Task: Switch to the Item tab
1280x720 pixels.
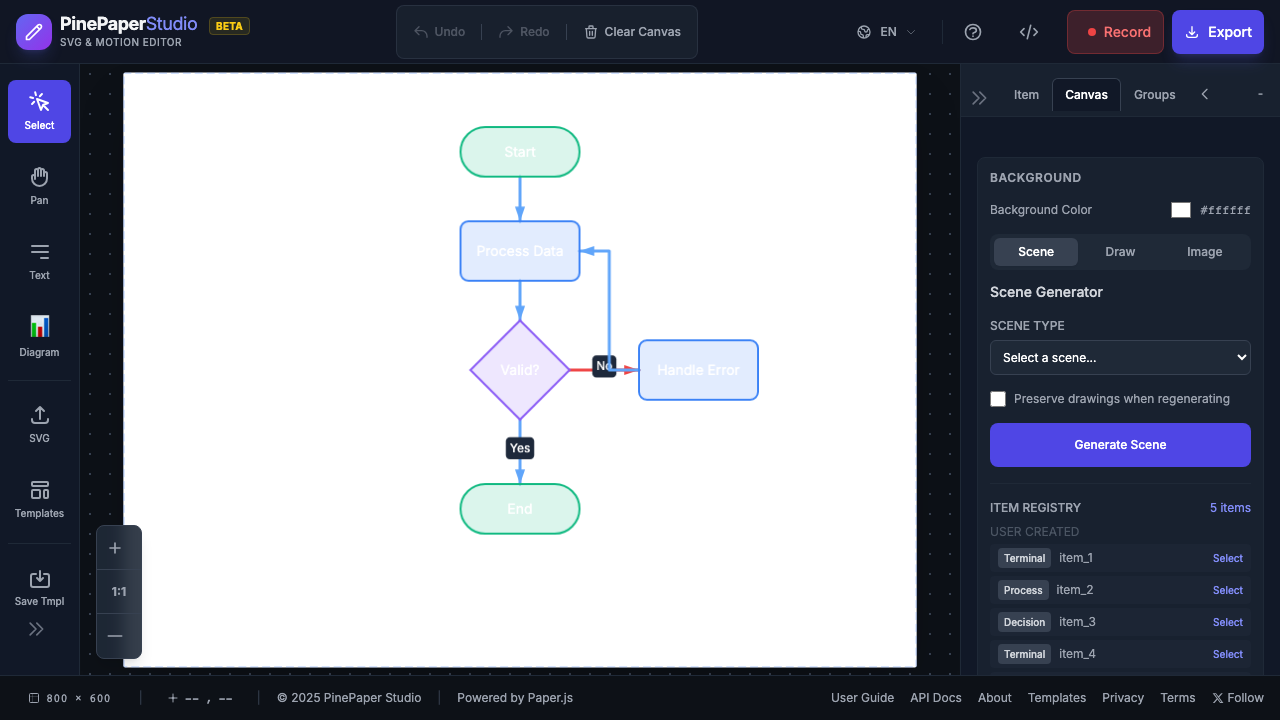Action: point(1026,94)
